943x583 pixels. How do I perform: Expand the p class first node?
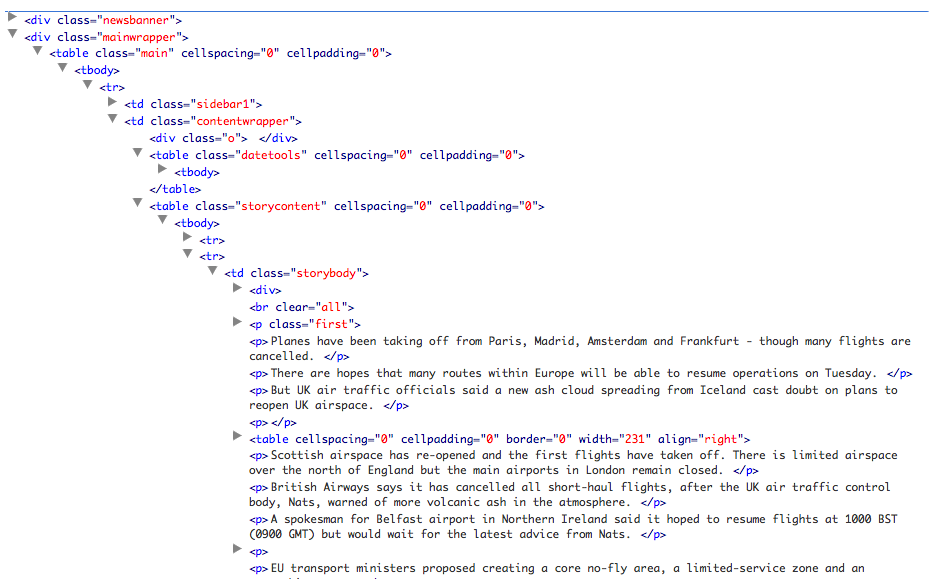[x=238, y=322]
